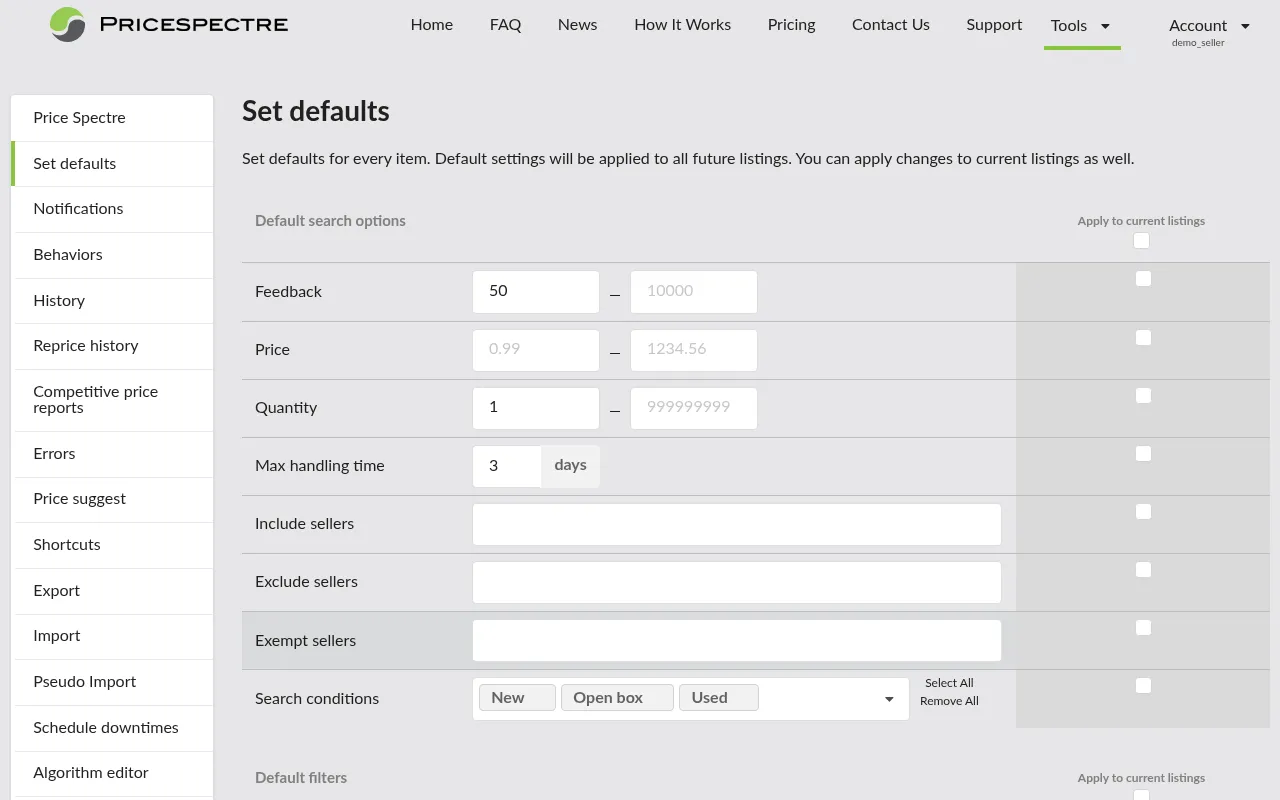This screenshot has width=1280, height=800.
Task: Click Select All for search conditions
Action: (948, 682)
